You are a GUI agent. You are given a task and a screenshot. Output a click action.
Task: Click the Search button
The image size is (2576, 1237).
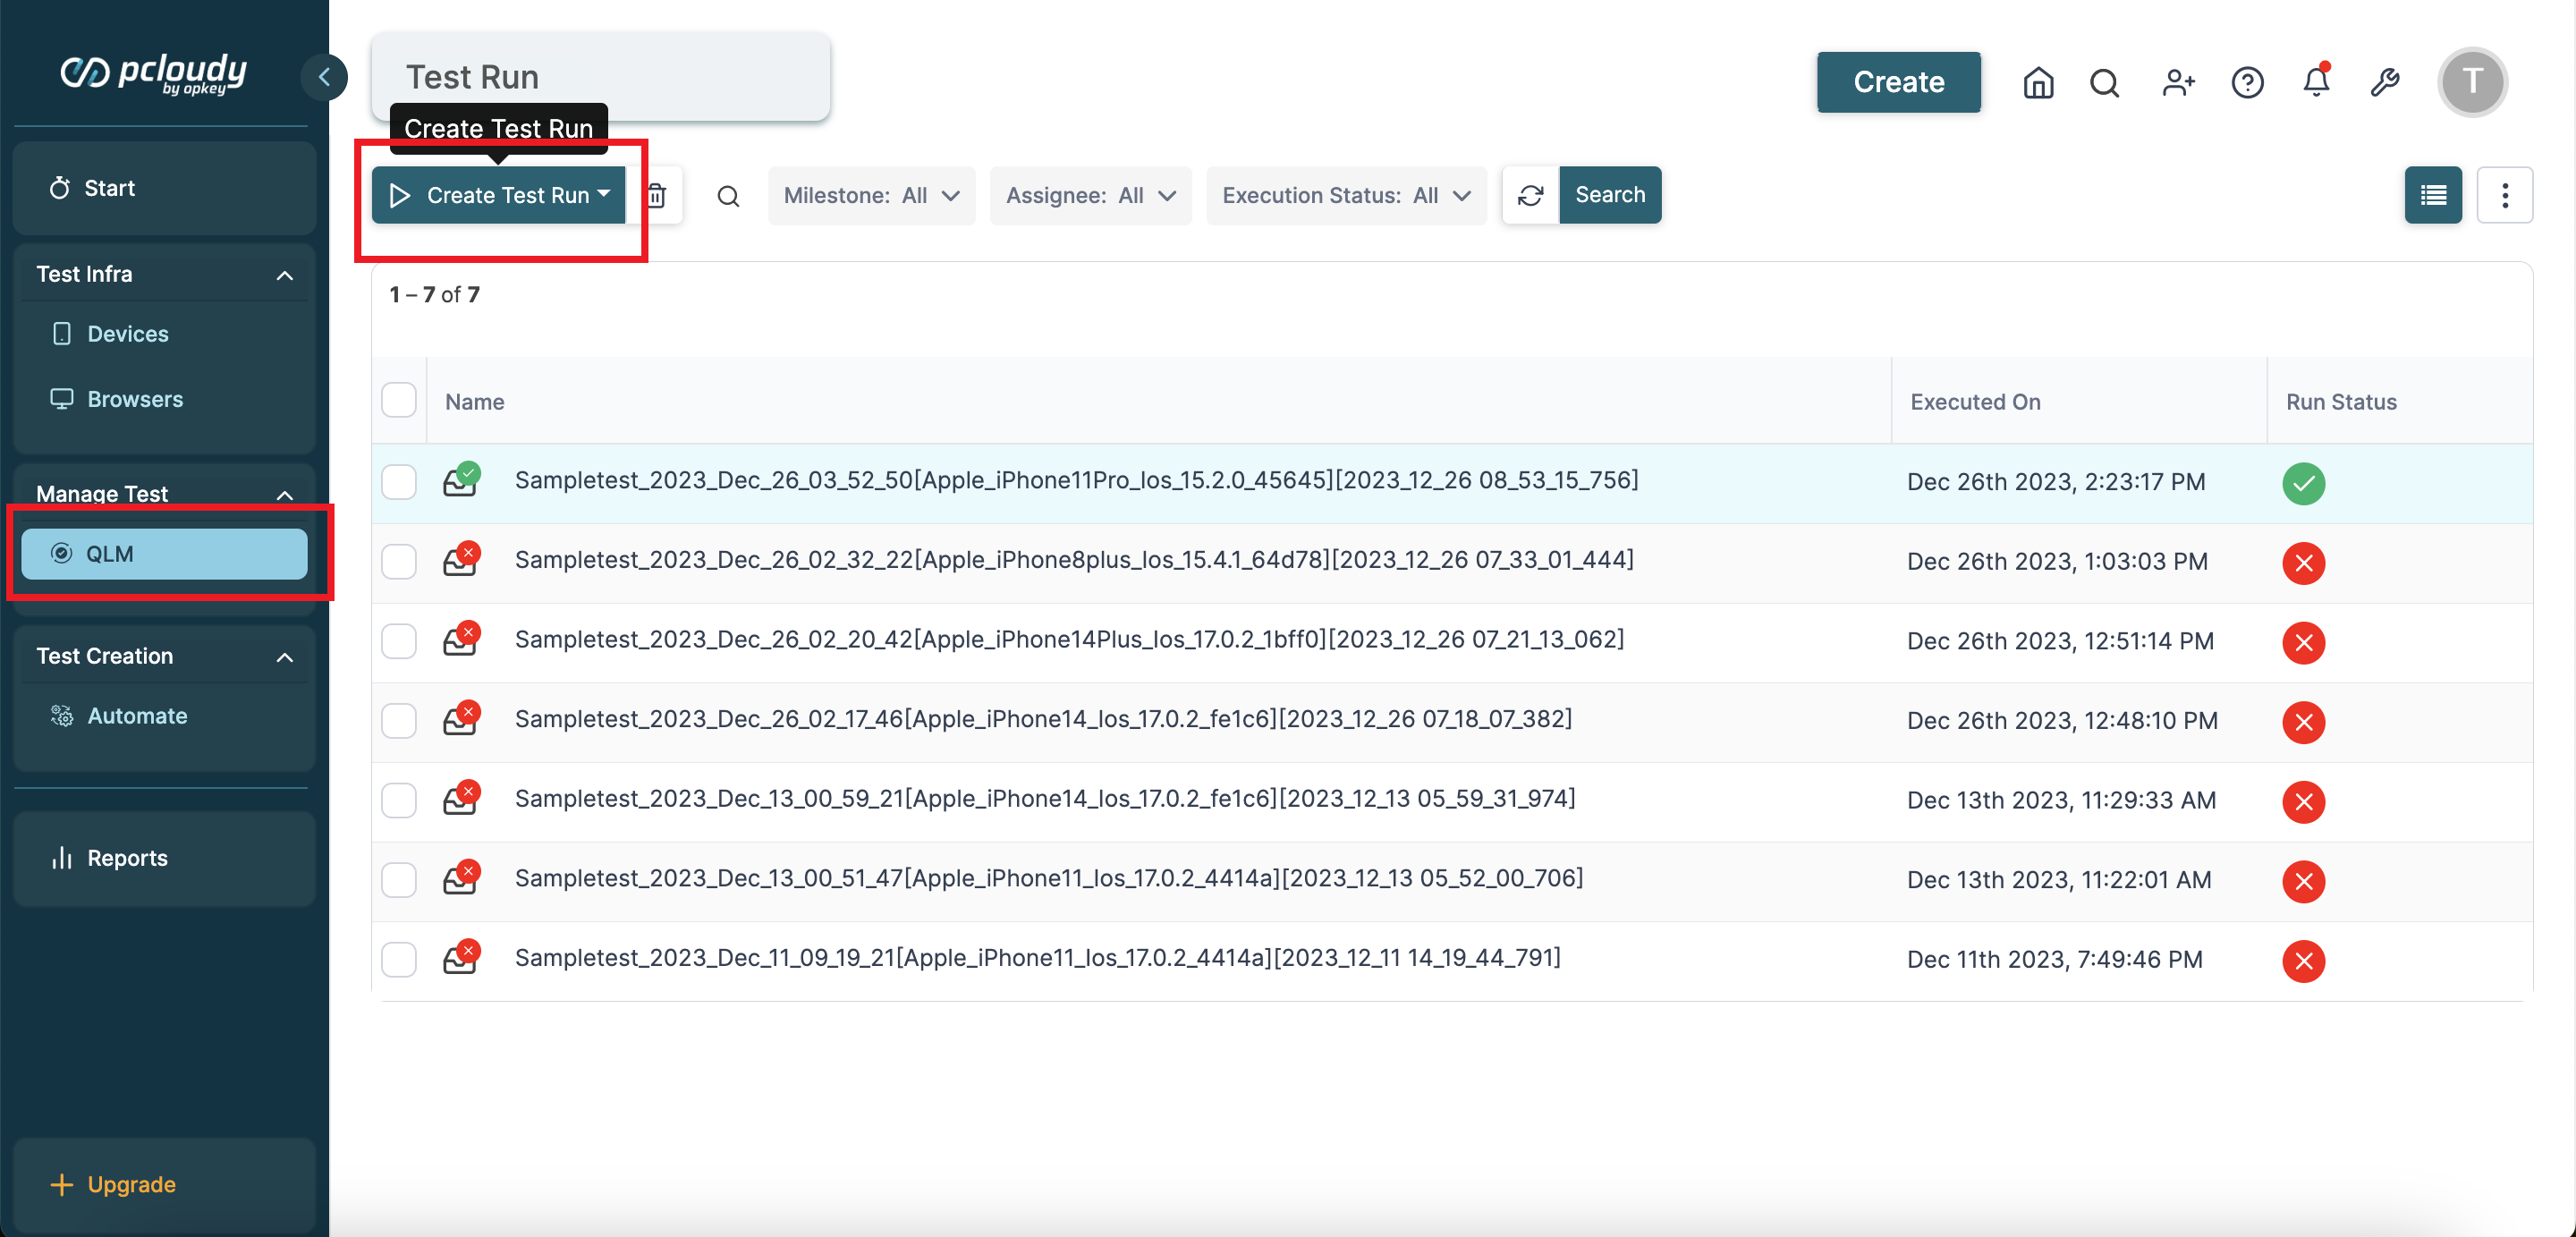1610,195
